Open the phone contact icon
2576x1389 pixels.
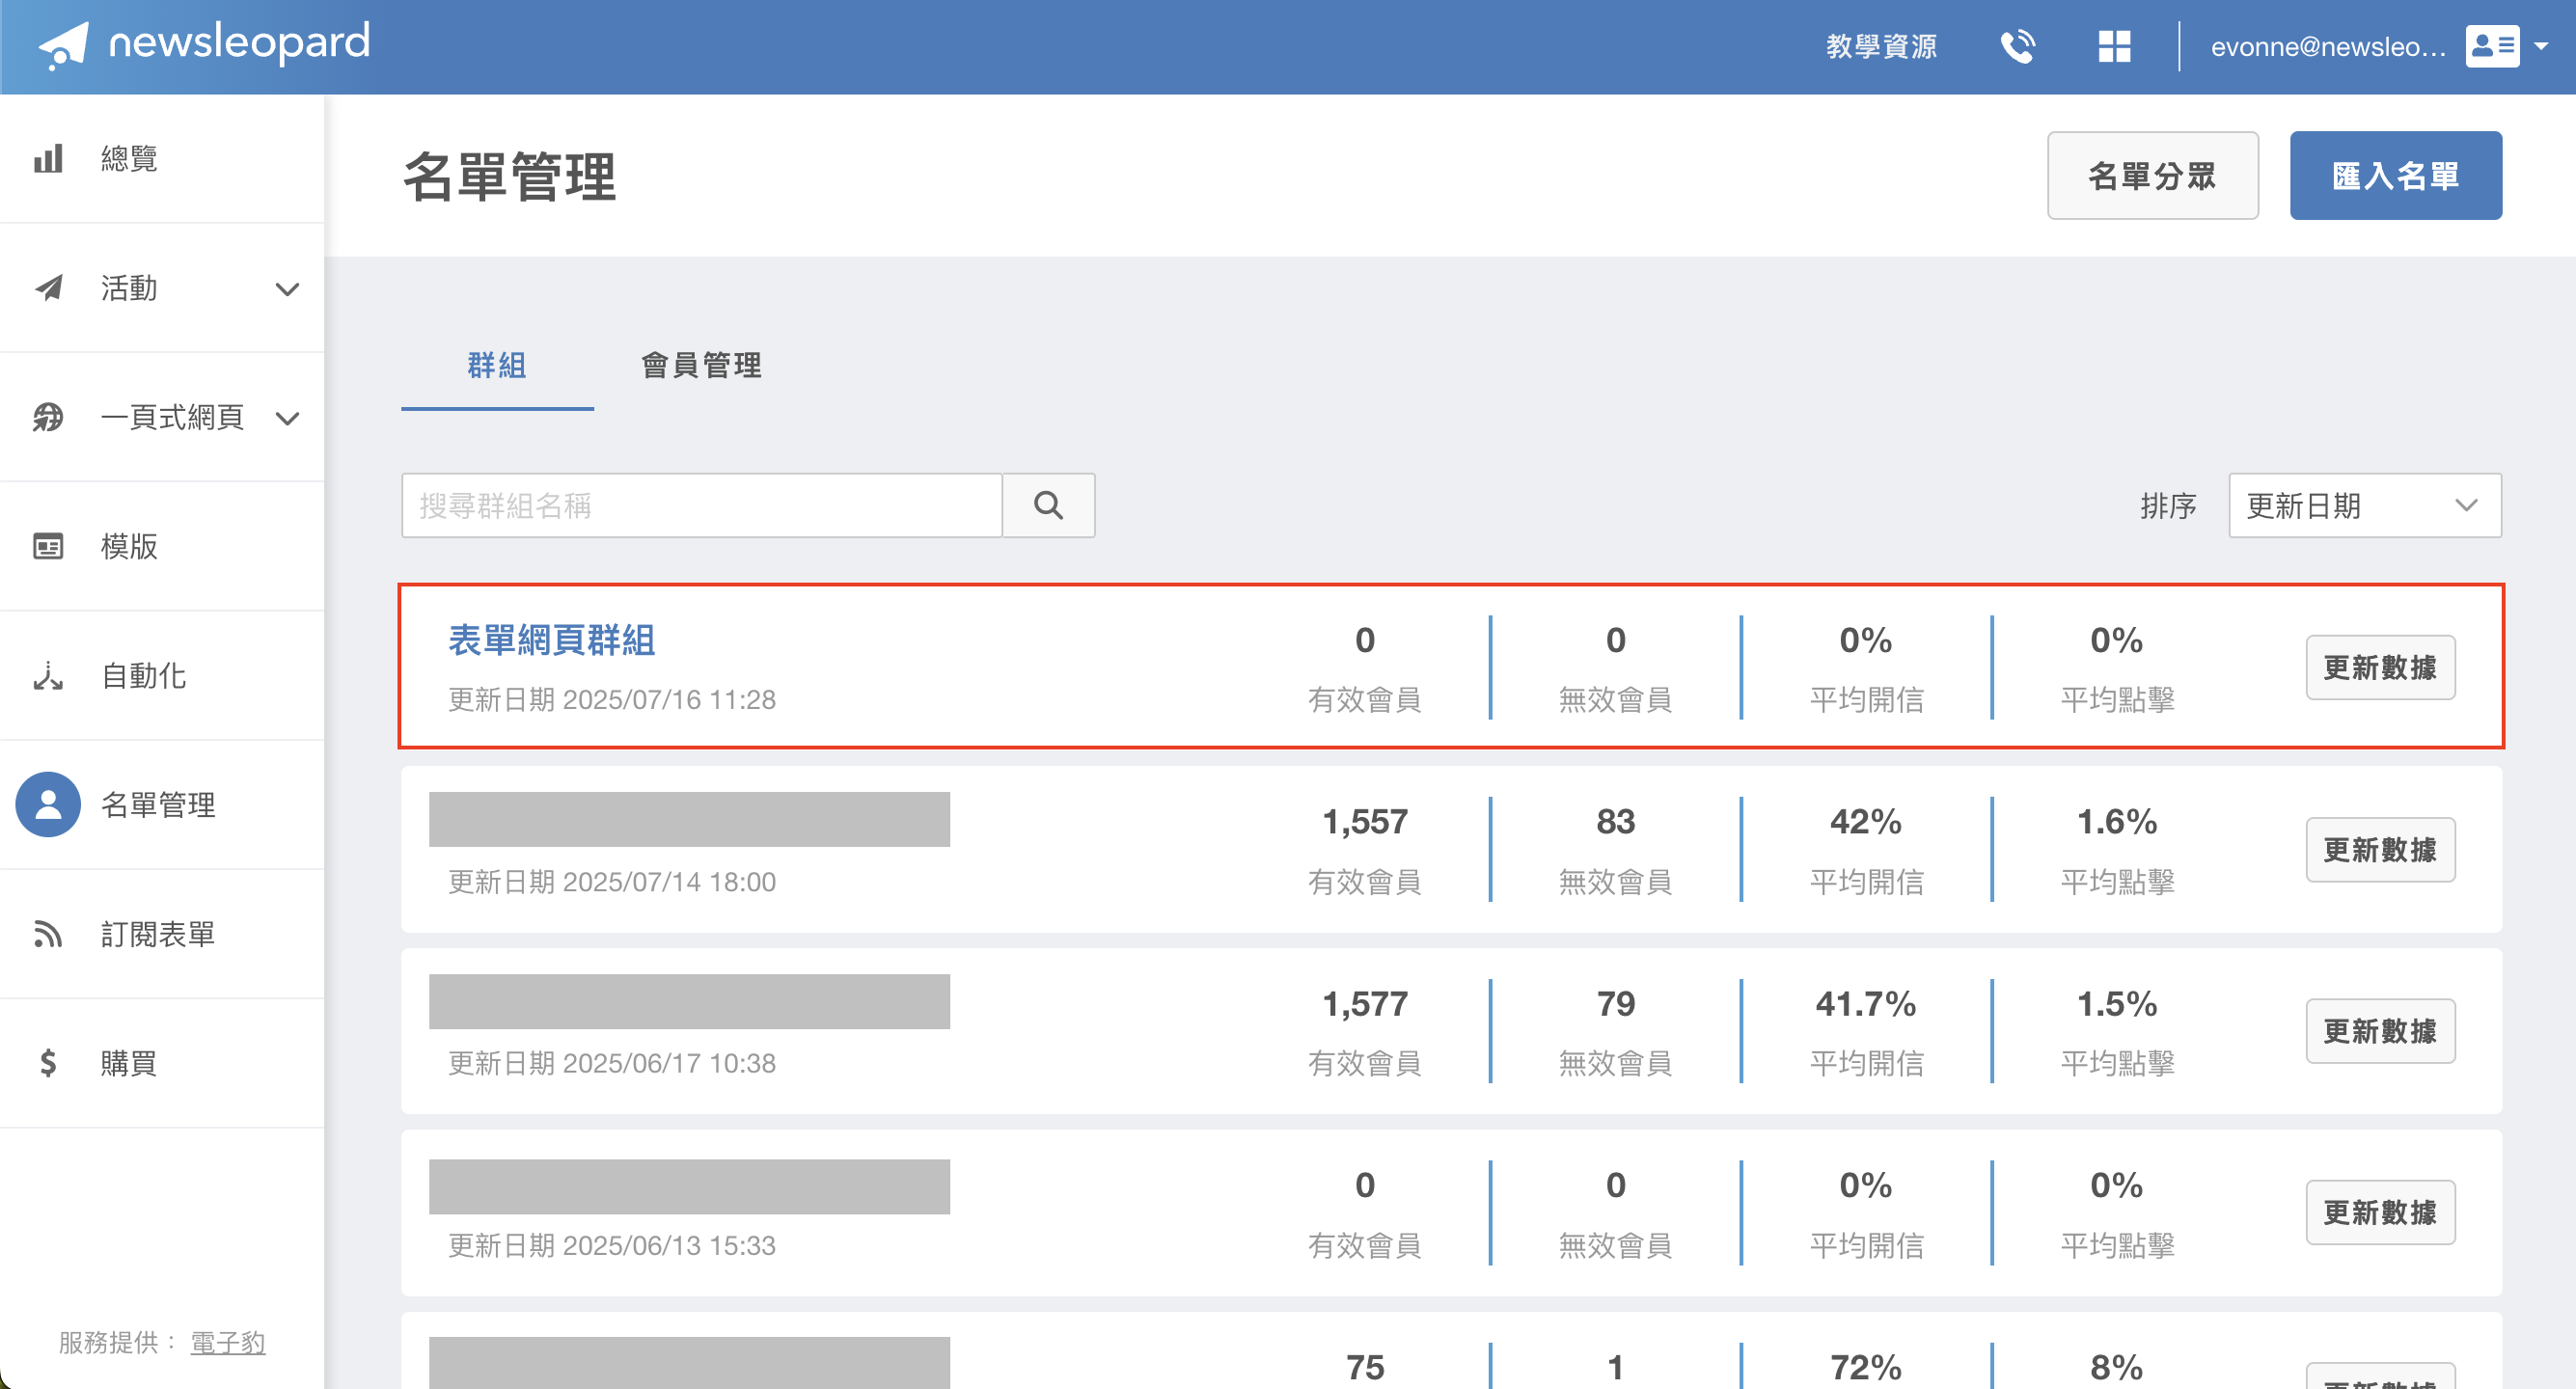coord(2017,46)
